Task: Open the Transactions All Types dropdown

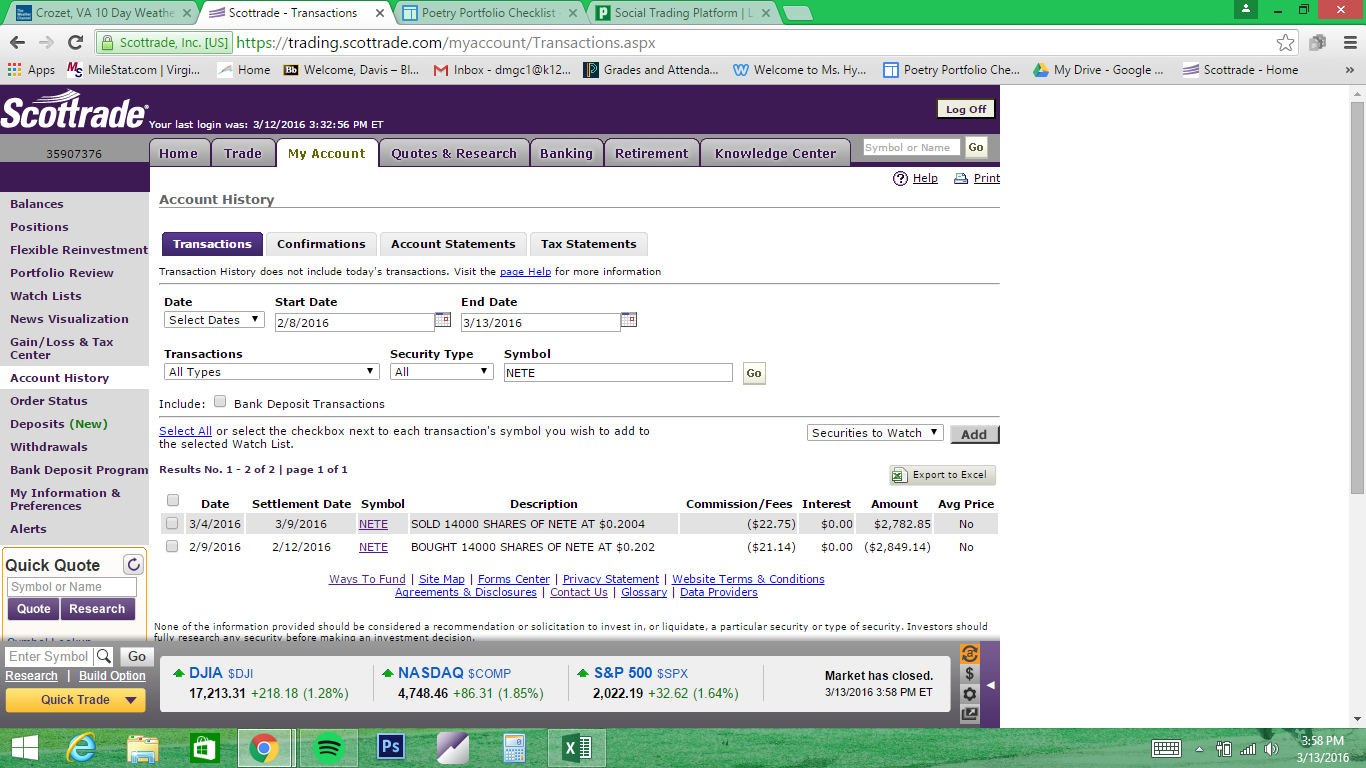Action: [272, 372]
